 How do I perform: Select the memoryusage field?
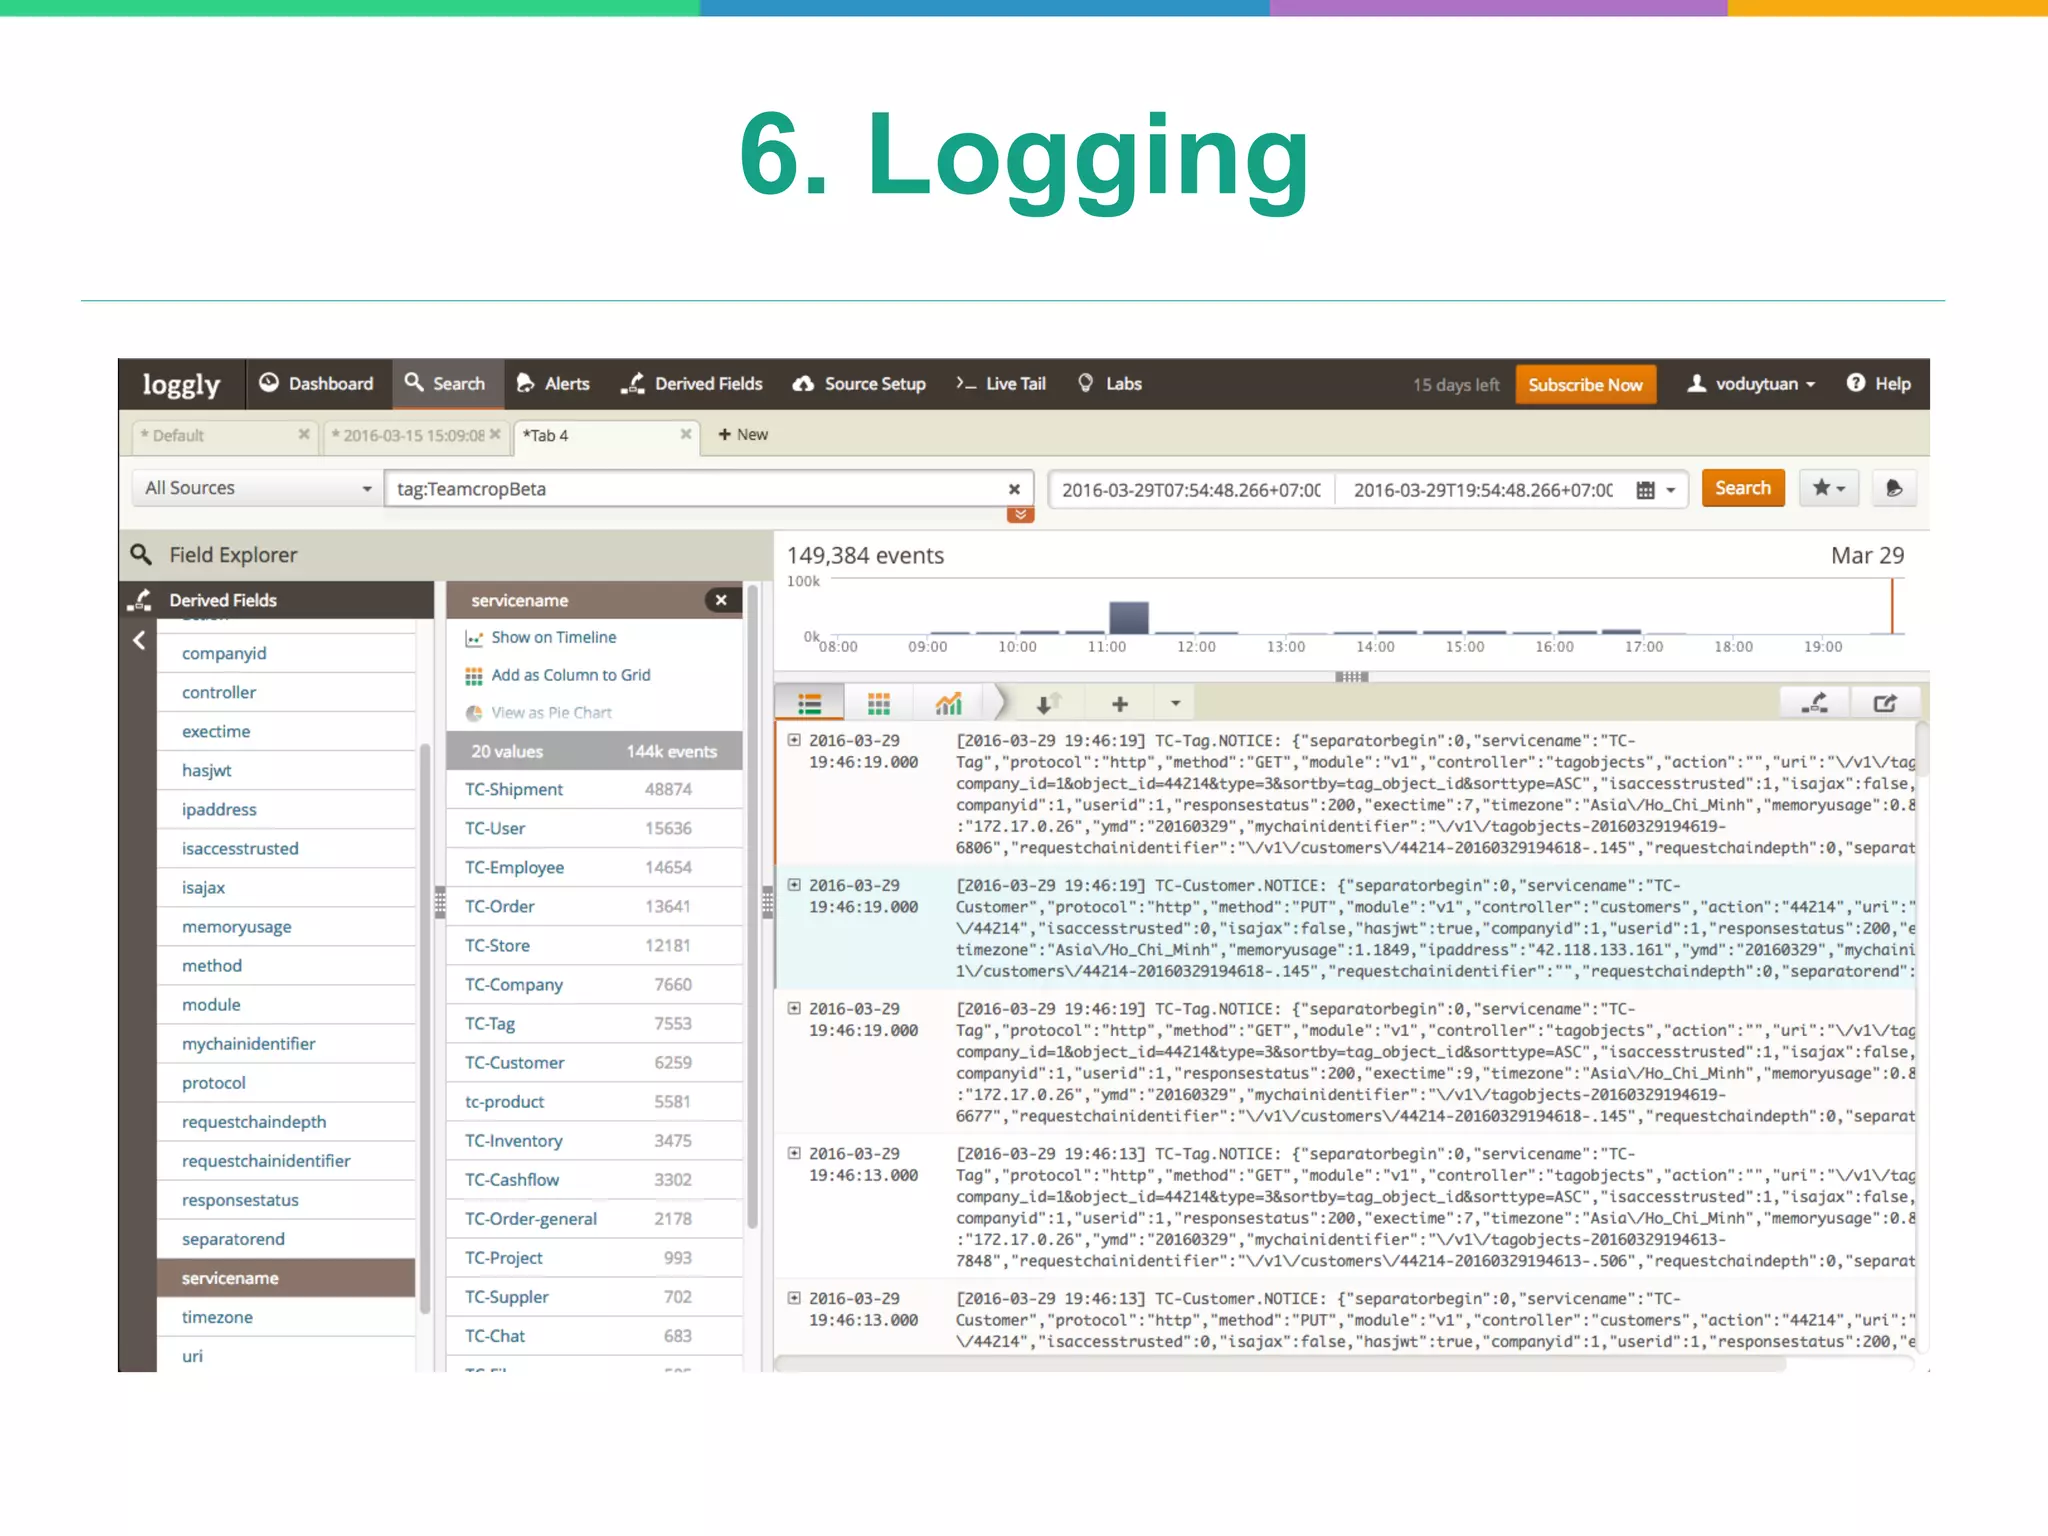[x=286, y=927]
